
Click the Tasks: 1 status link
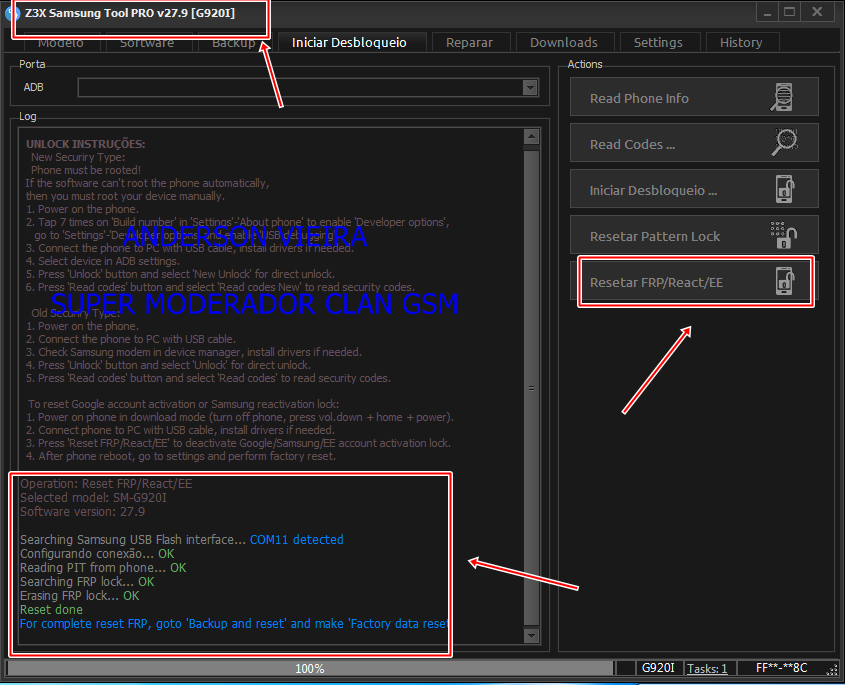(x=707, y=668)
